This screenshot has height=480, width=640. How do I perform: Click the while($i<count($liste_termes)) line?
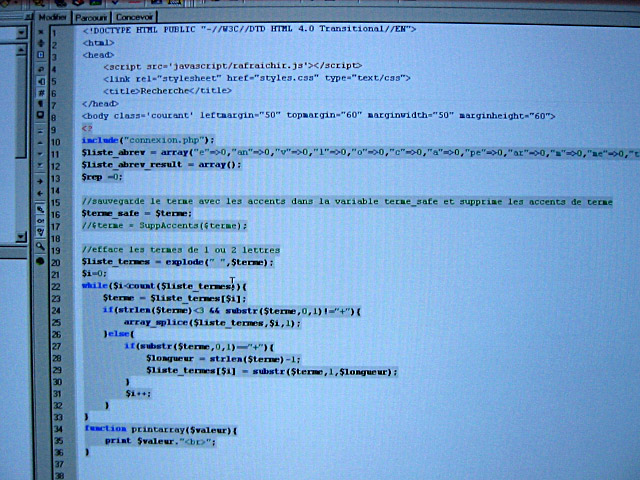(164, 286)
